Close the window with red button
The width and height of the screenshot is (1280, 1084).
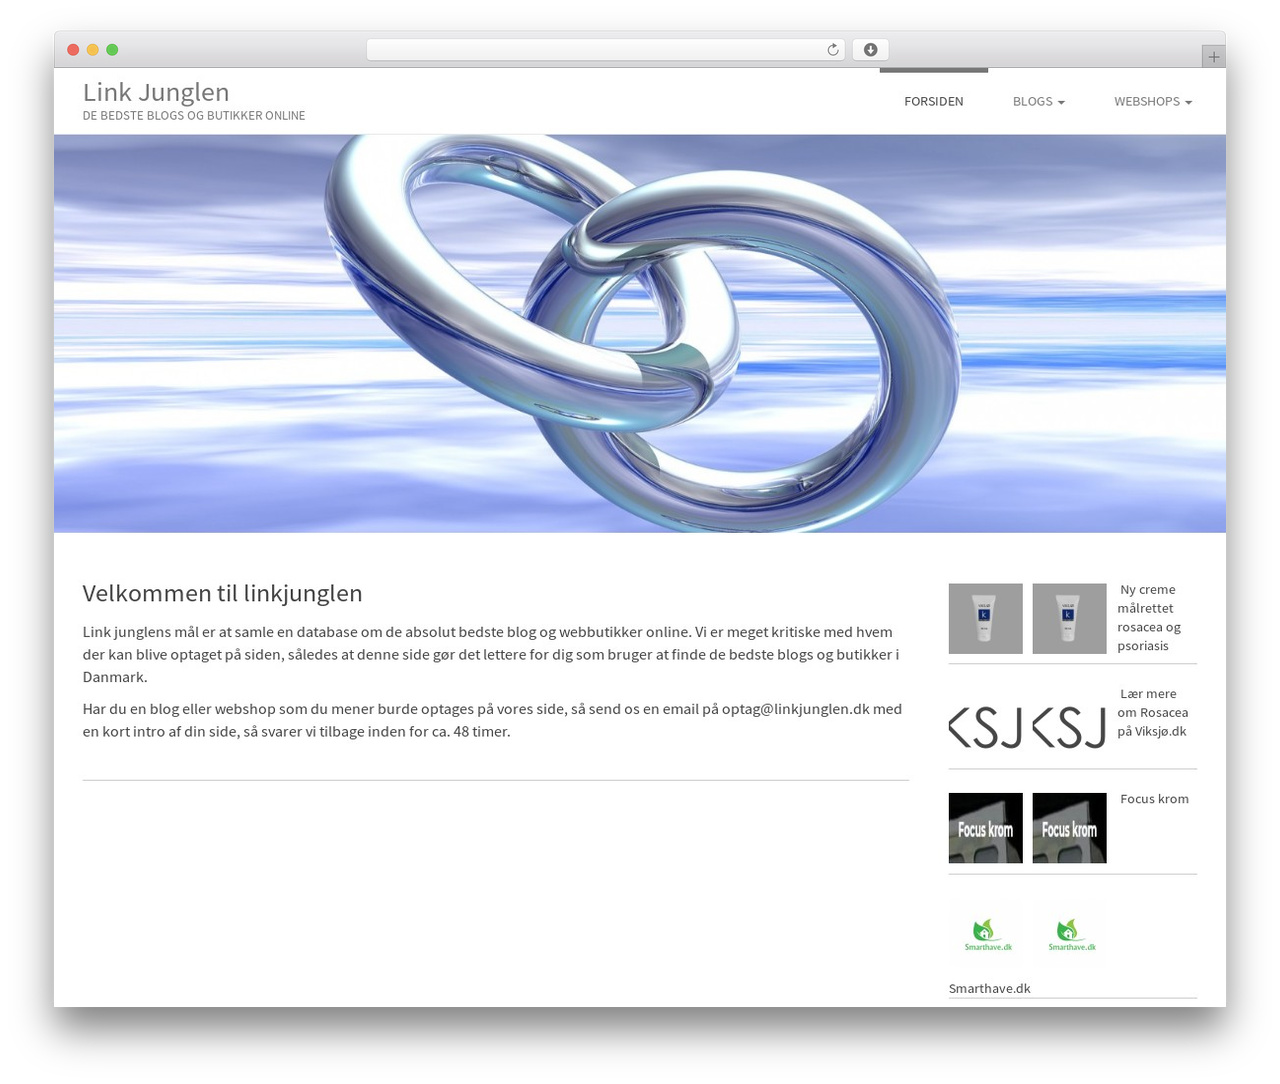[73, 50]
